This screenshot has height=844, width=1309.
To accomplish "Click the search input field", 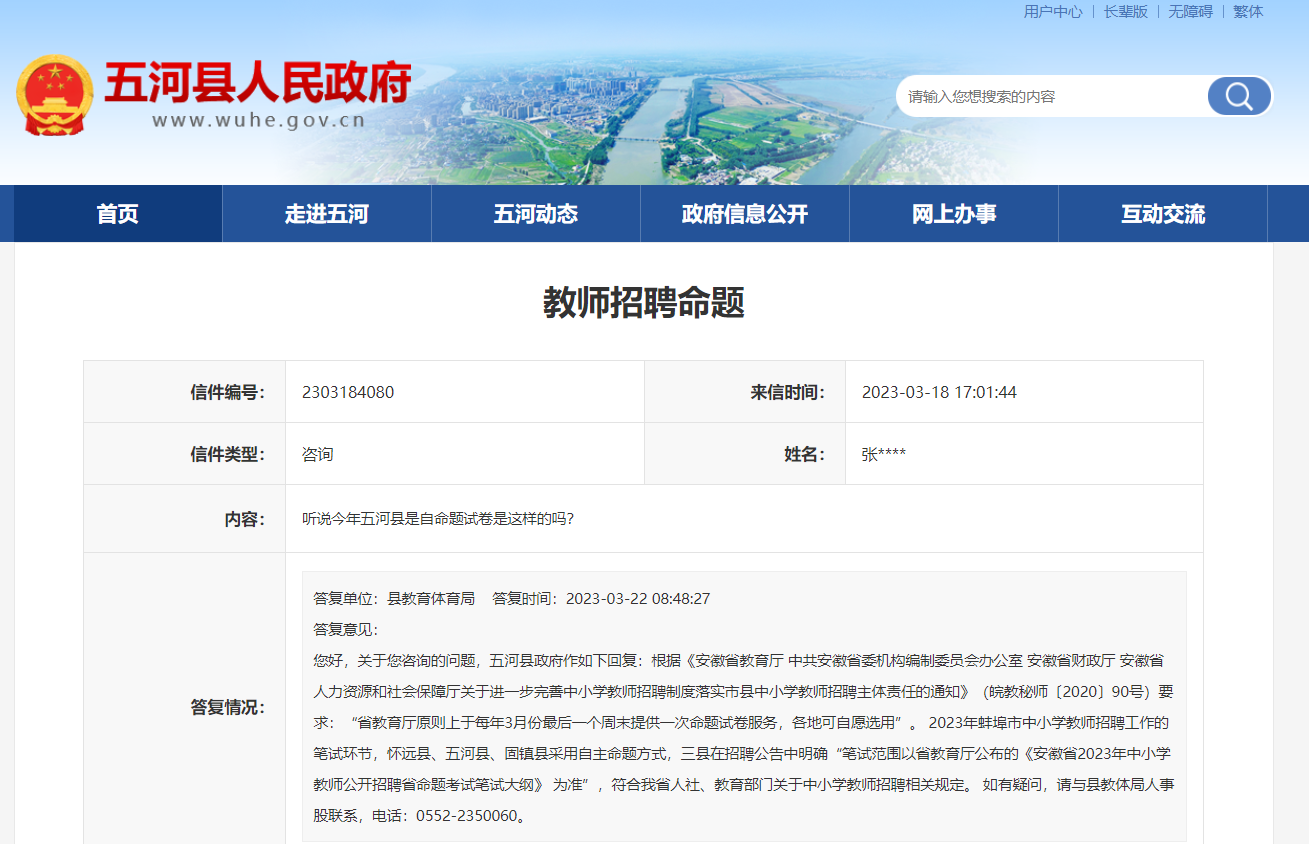I will click(1050, 97).
